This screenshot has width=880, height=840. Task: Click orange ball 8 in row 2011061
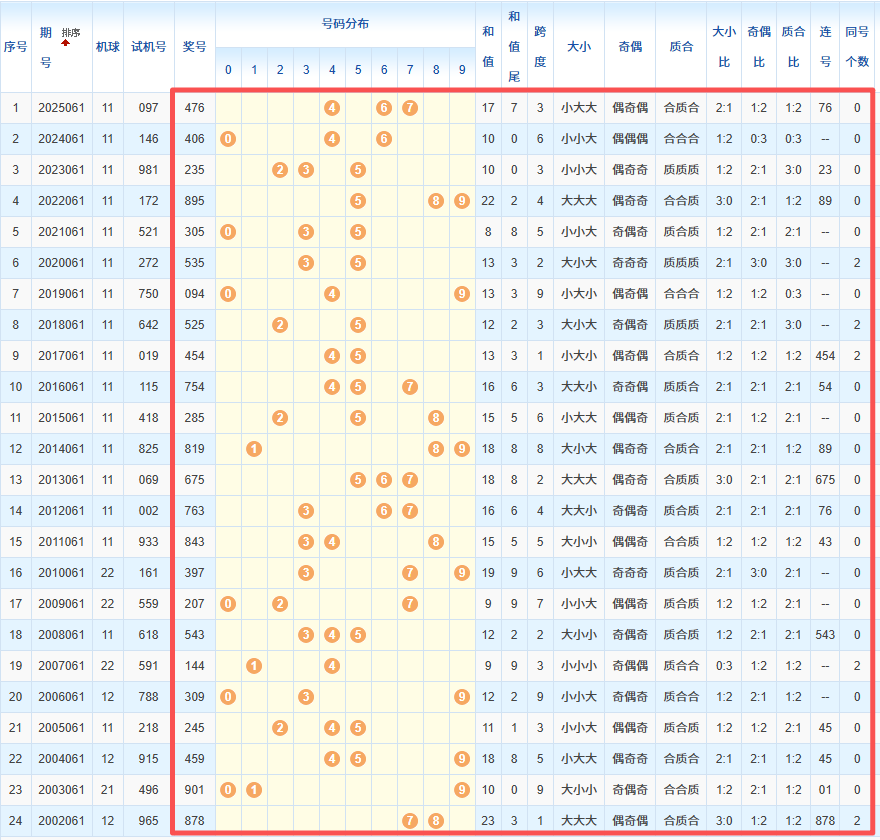tap(436, 542)
